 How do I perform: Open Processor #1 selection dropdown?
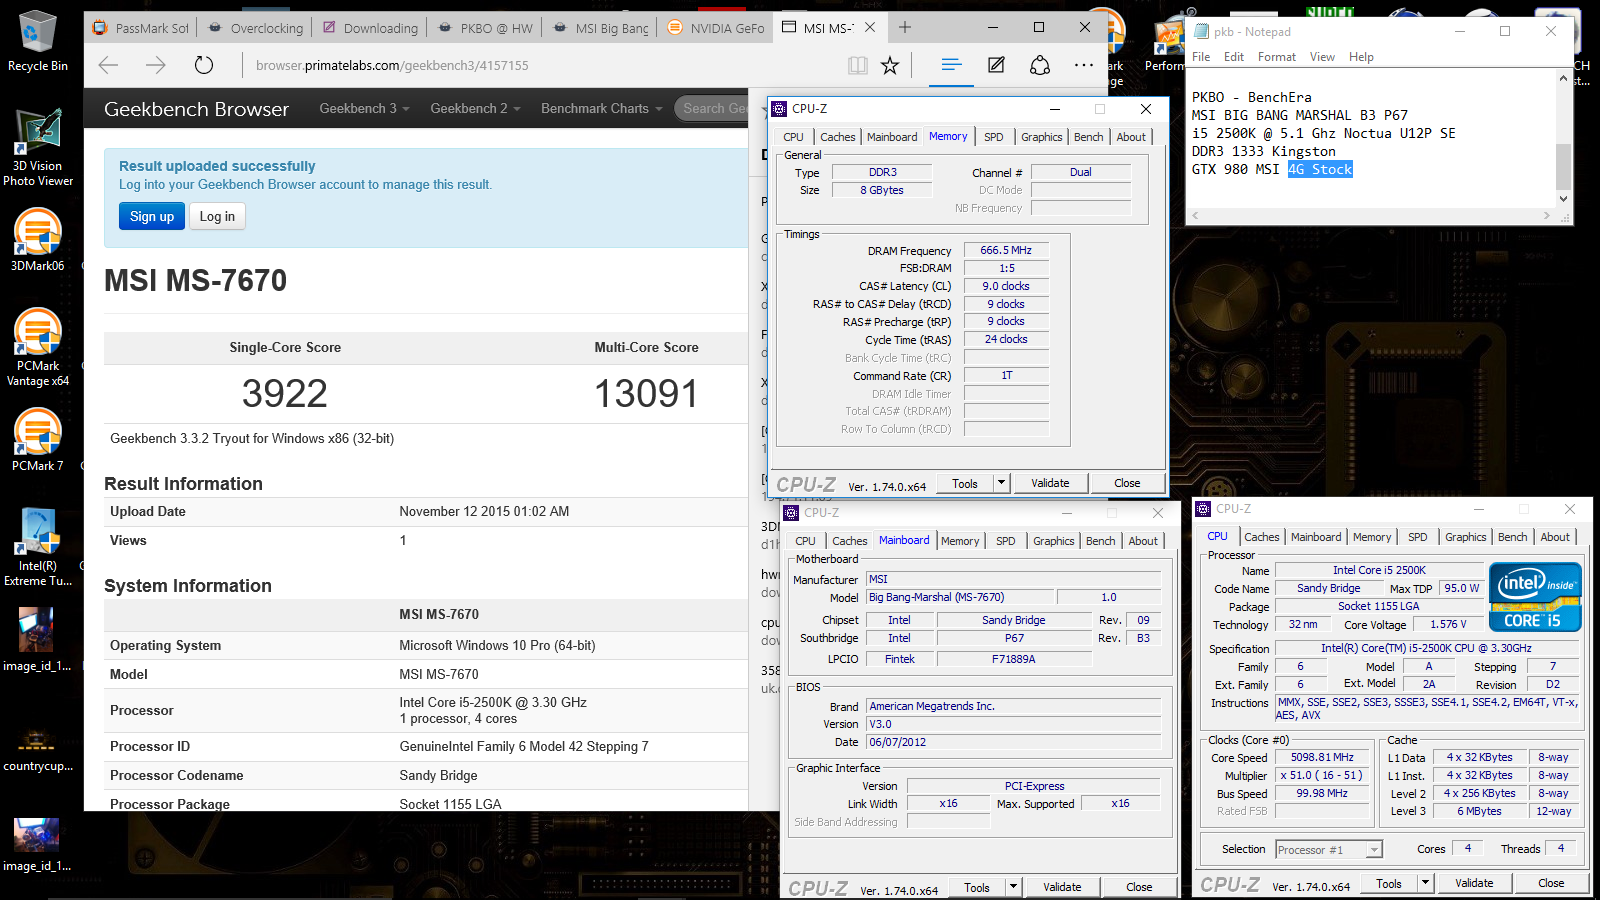1329,850
